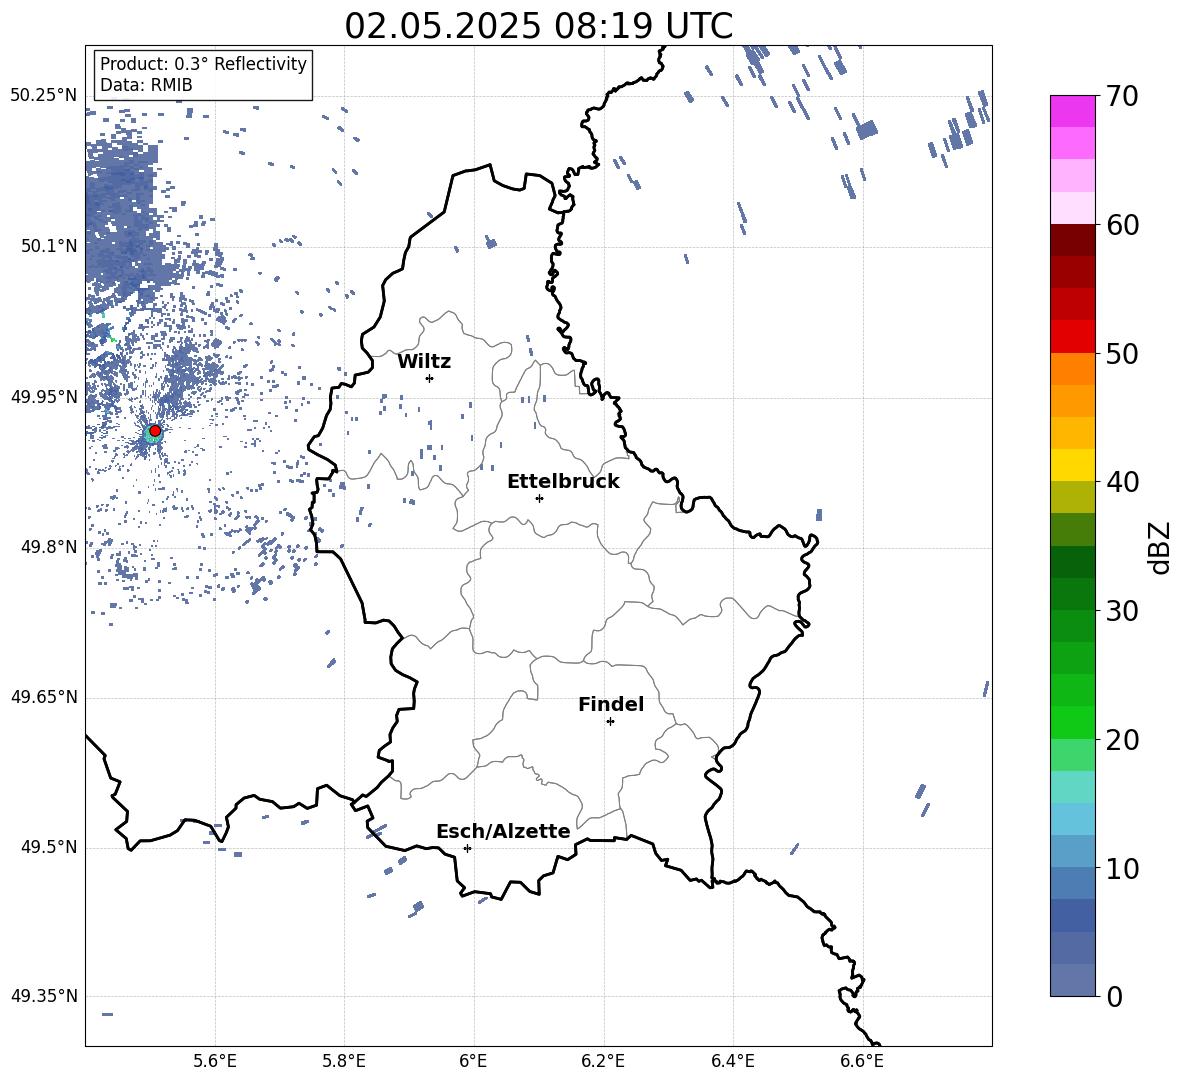Click the title 02.05.2025 08:19 UTC
Screen dimensions: 1184x1081
pyautogui.click(x=538, y=26)
